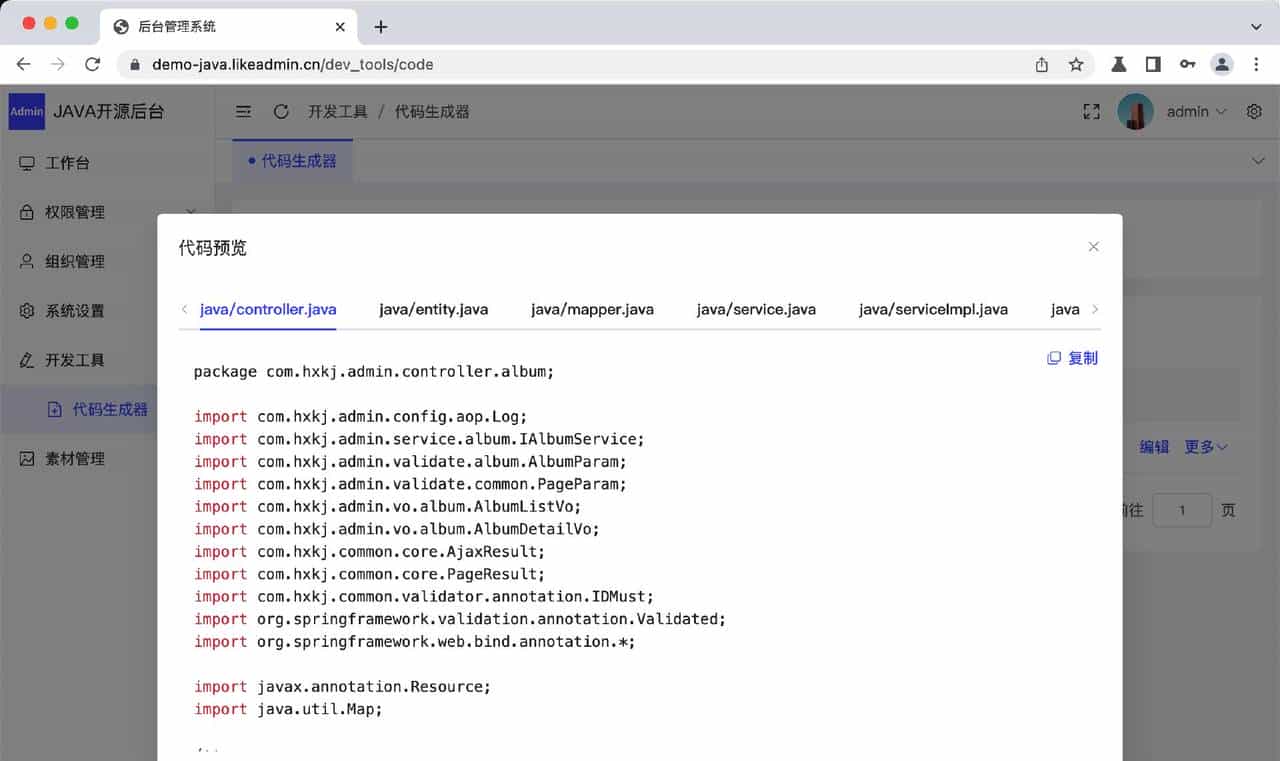Expand the tabs chevron at right
Screen dimensions: 1280x761
pyautogui.click(x=1256, y=161)
